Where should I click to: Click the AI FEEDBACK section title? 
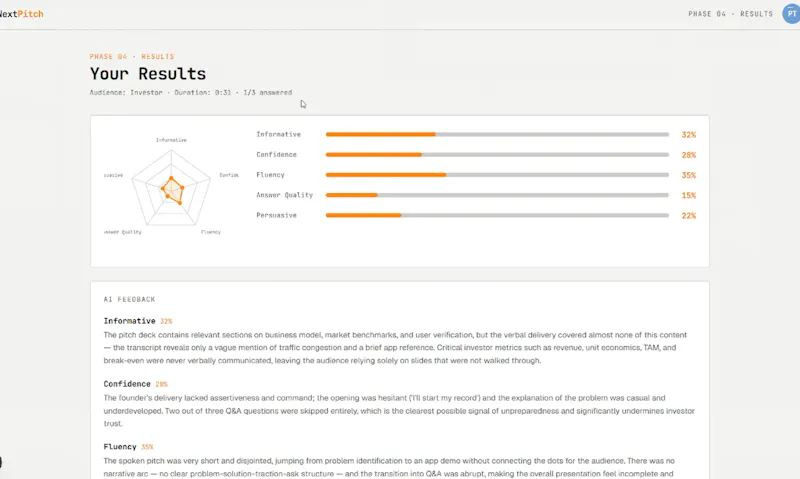tap(130, 299)
